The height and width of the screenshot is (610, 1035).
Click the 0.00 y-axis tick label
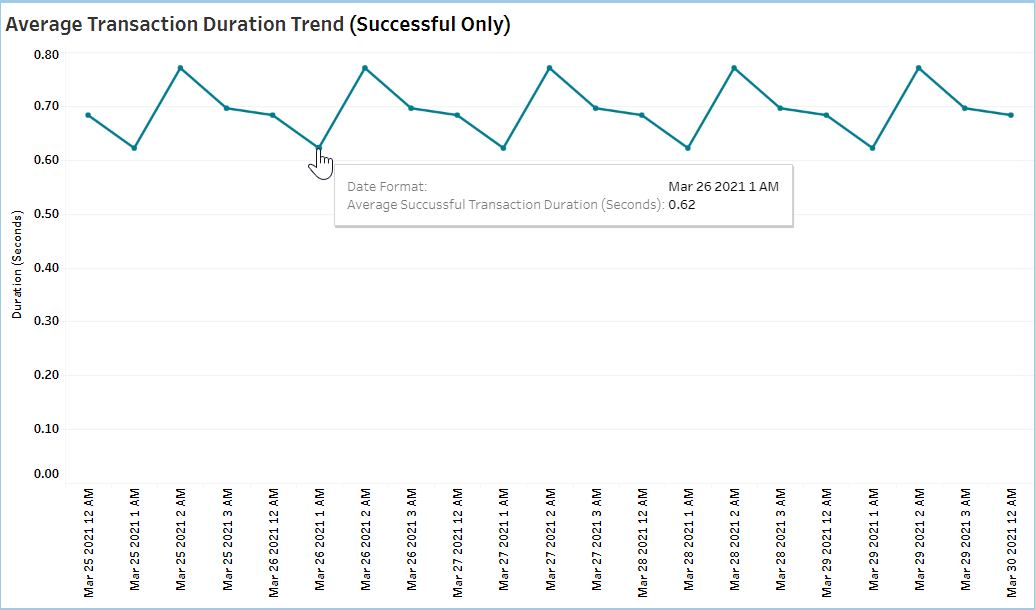[46, 474]
